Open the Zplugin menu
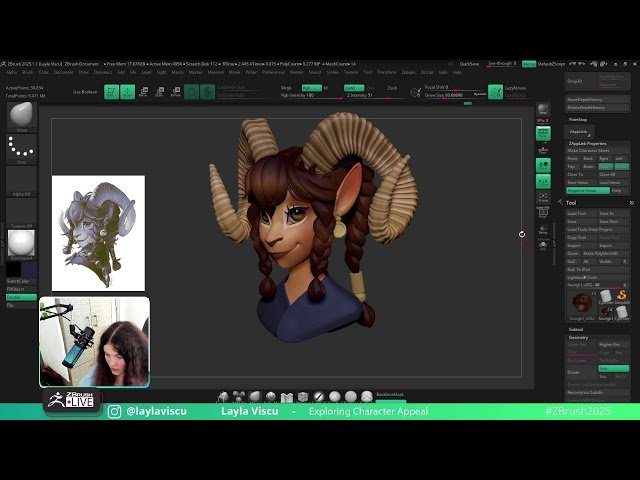Image resolution: width=640 pixels, height=480 pixels. point(408,72)
